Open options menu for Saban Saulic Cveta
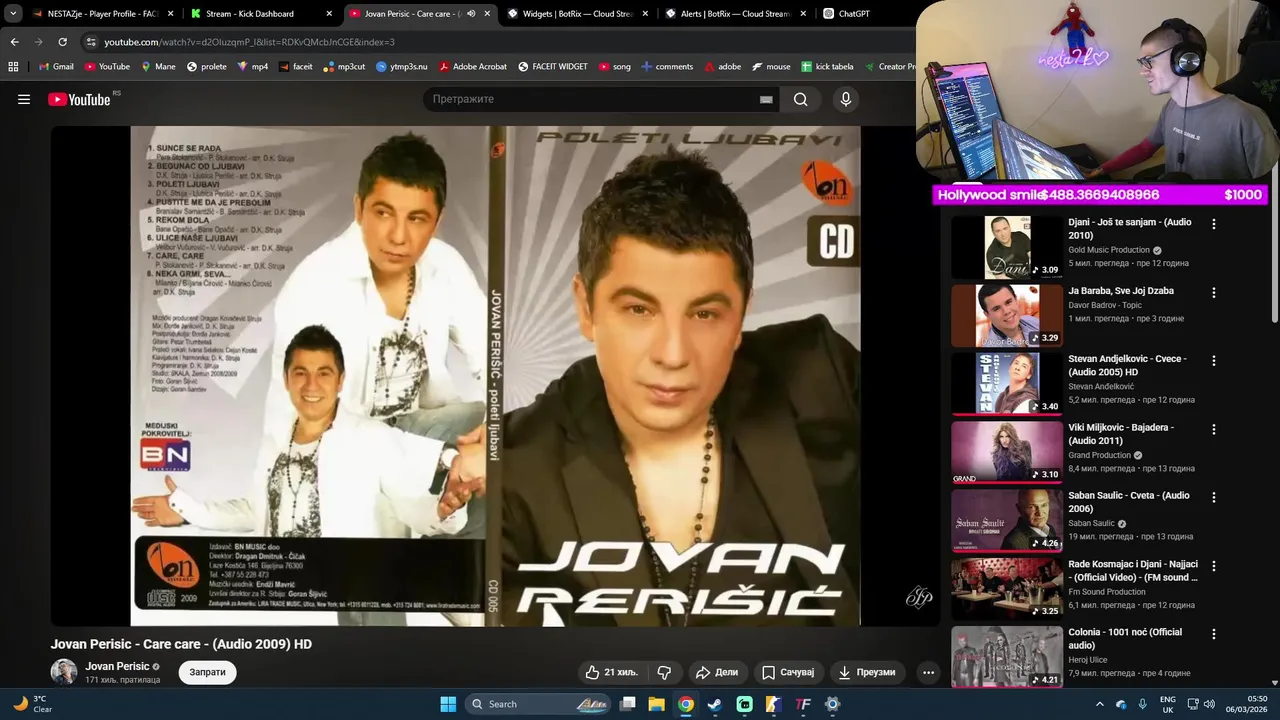 click(1214, 497)
